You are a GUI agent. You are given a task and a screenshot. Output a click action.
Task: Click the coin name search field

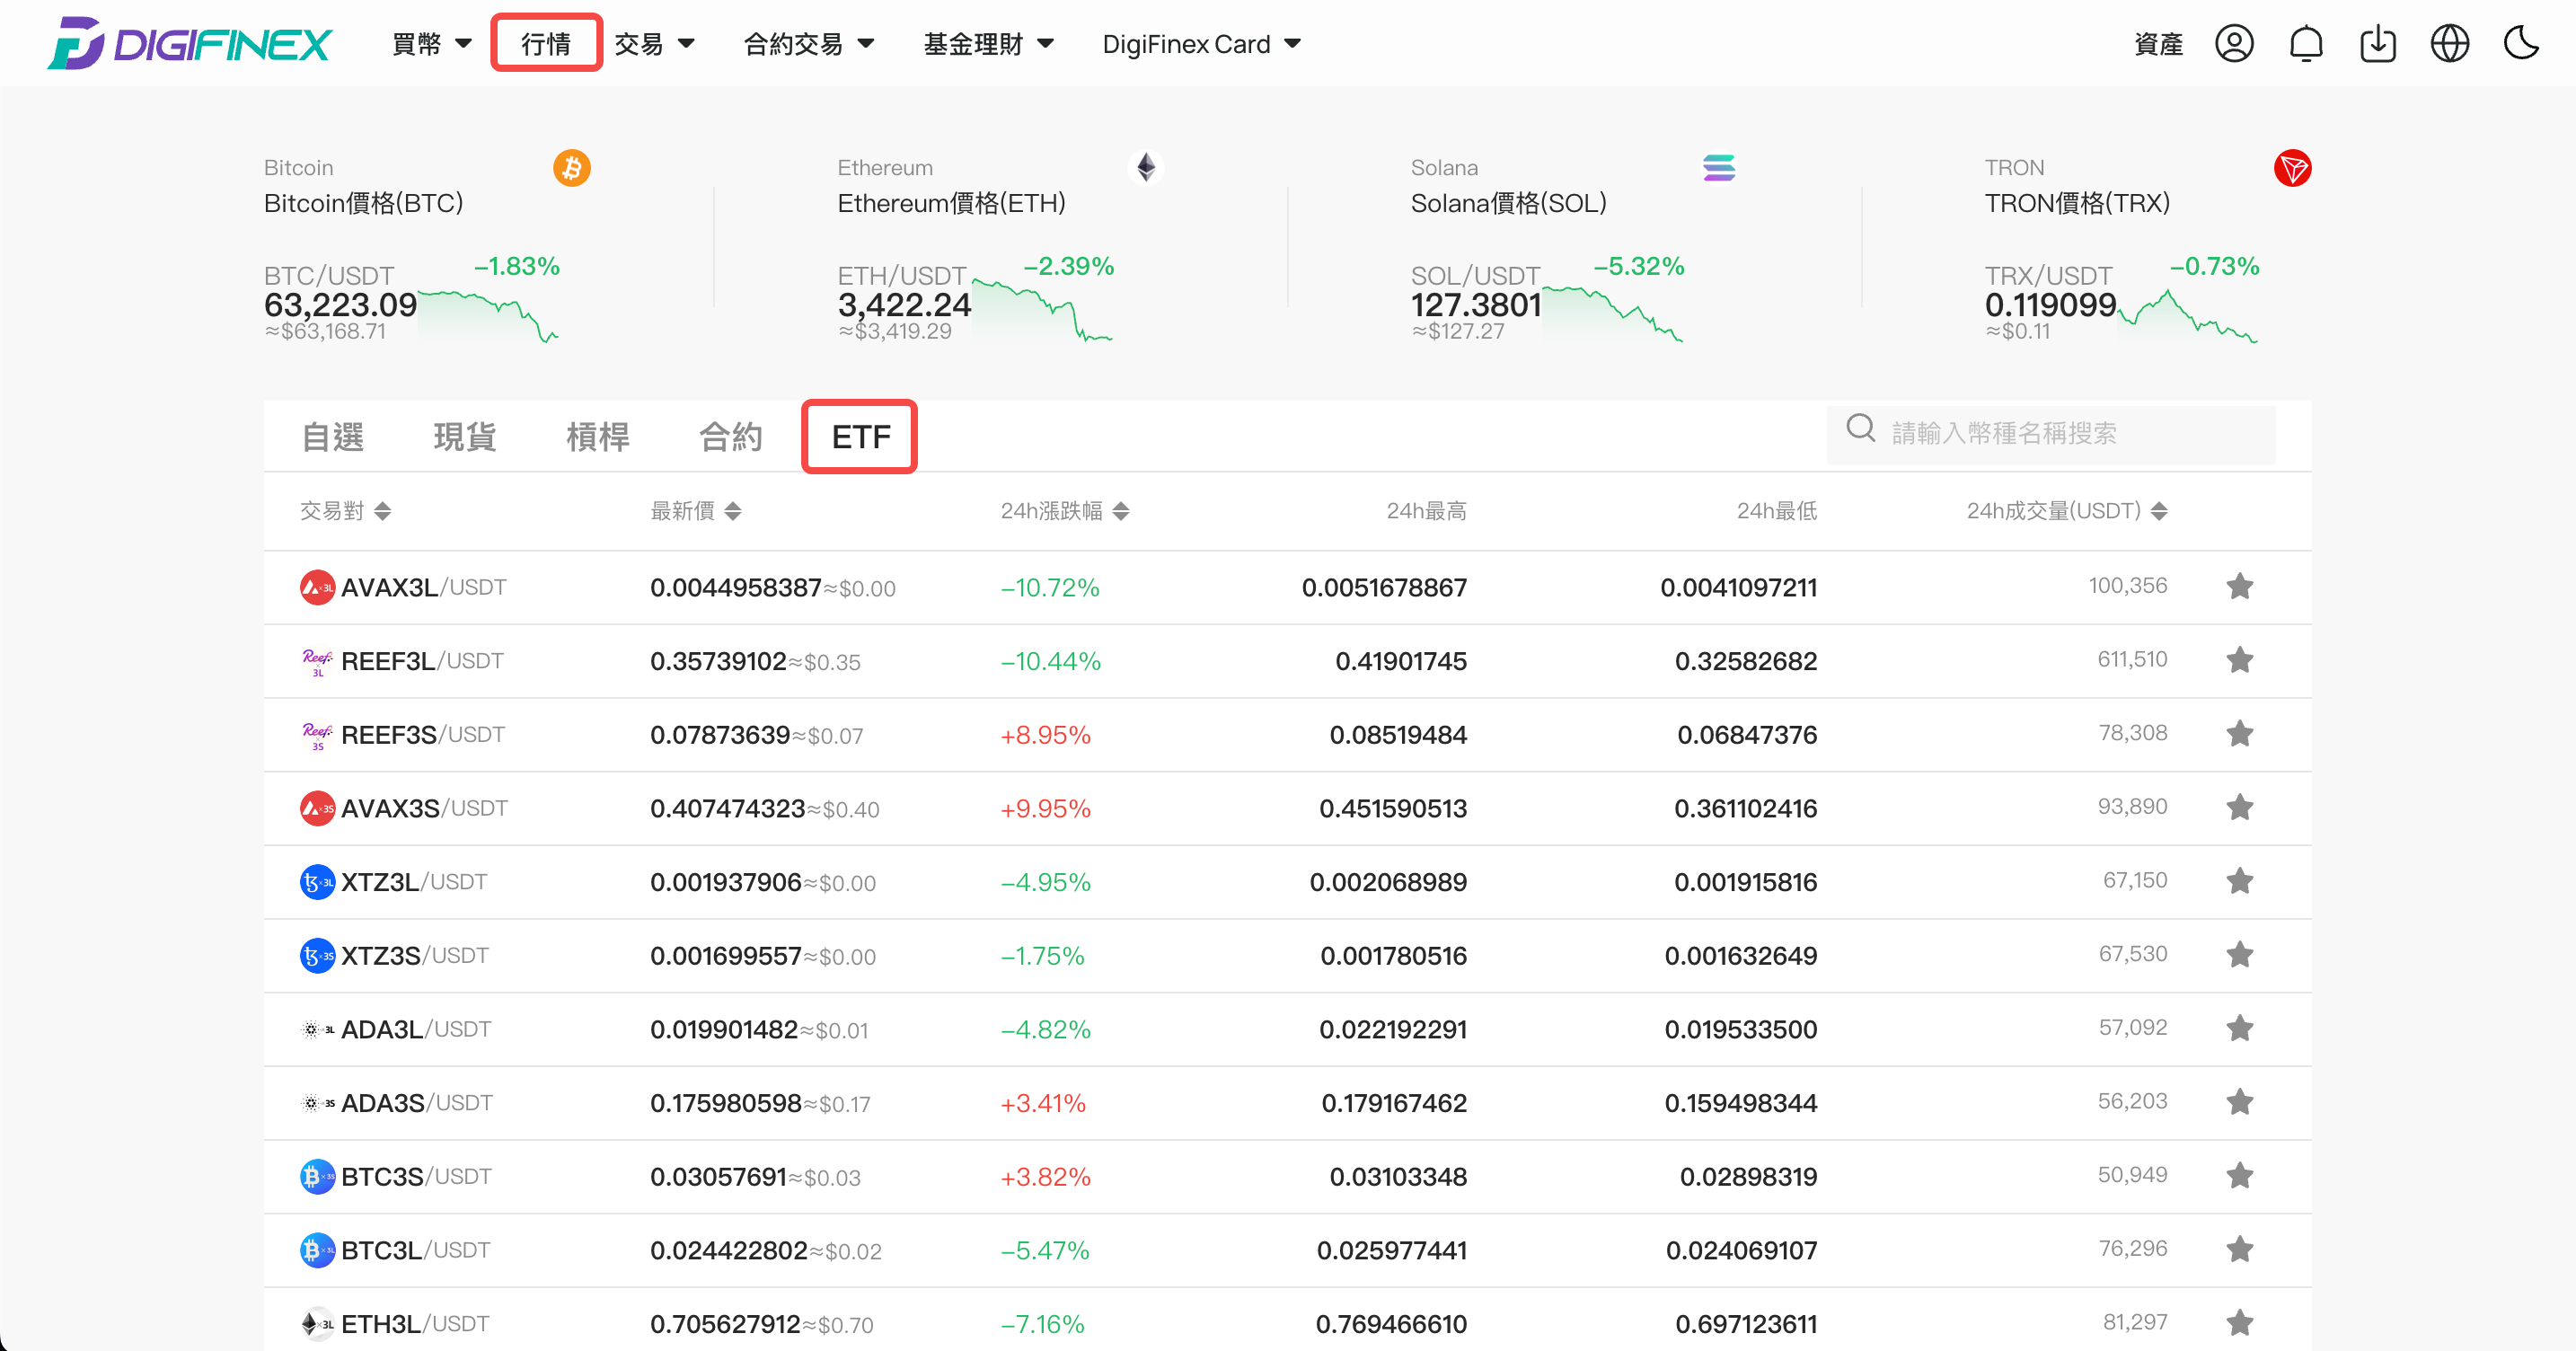[x=2050, y=433]
